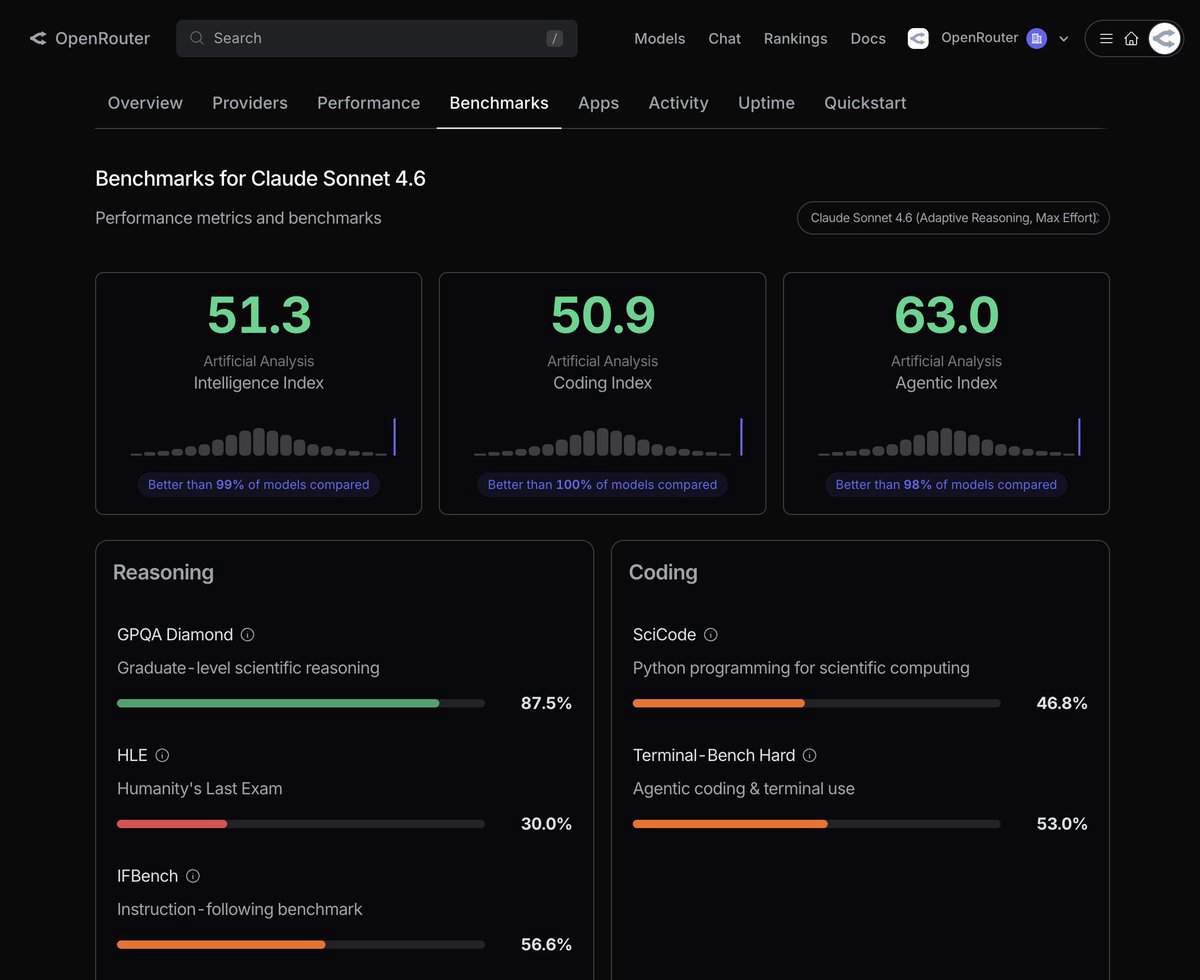Click the SciCode info icon
The image size is (1200, 980).
coord(711,635)
